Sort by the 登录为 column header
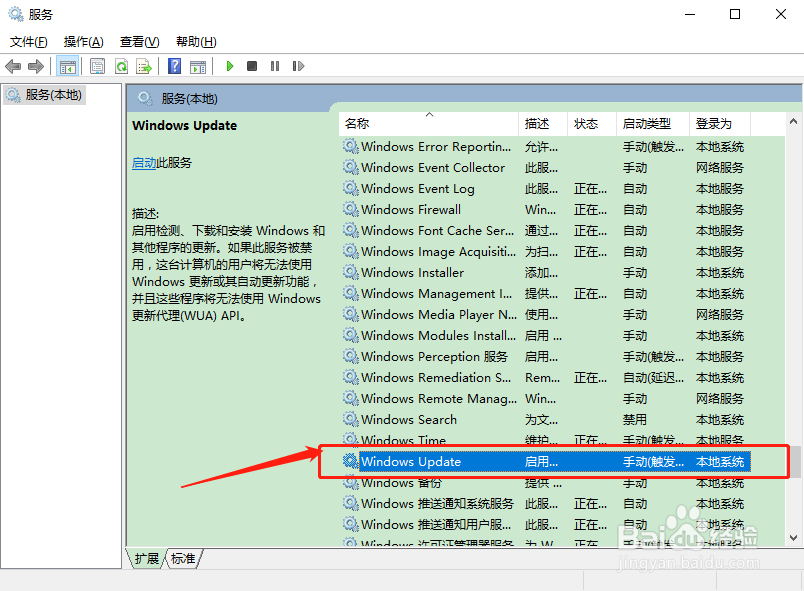The width and height of the screenshot is (804, 591). coord(720,124)
